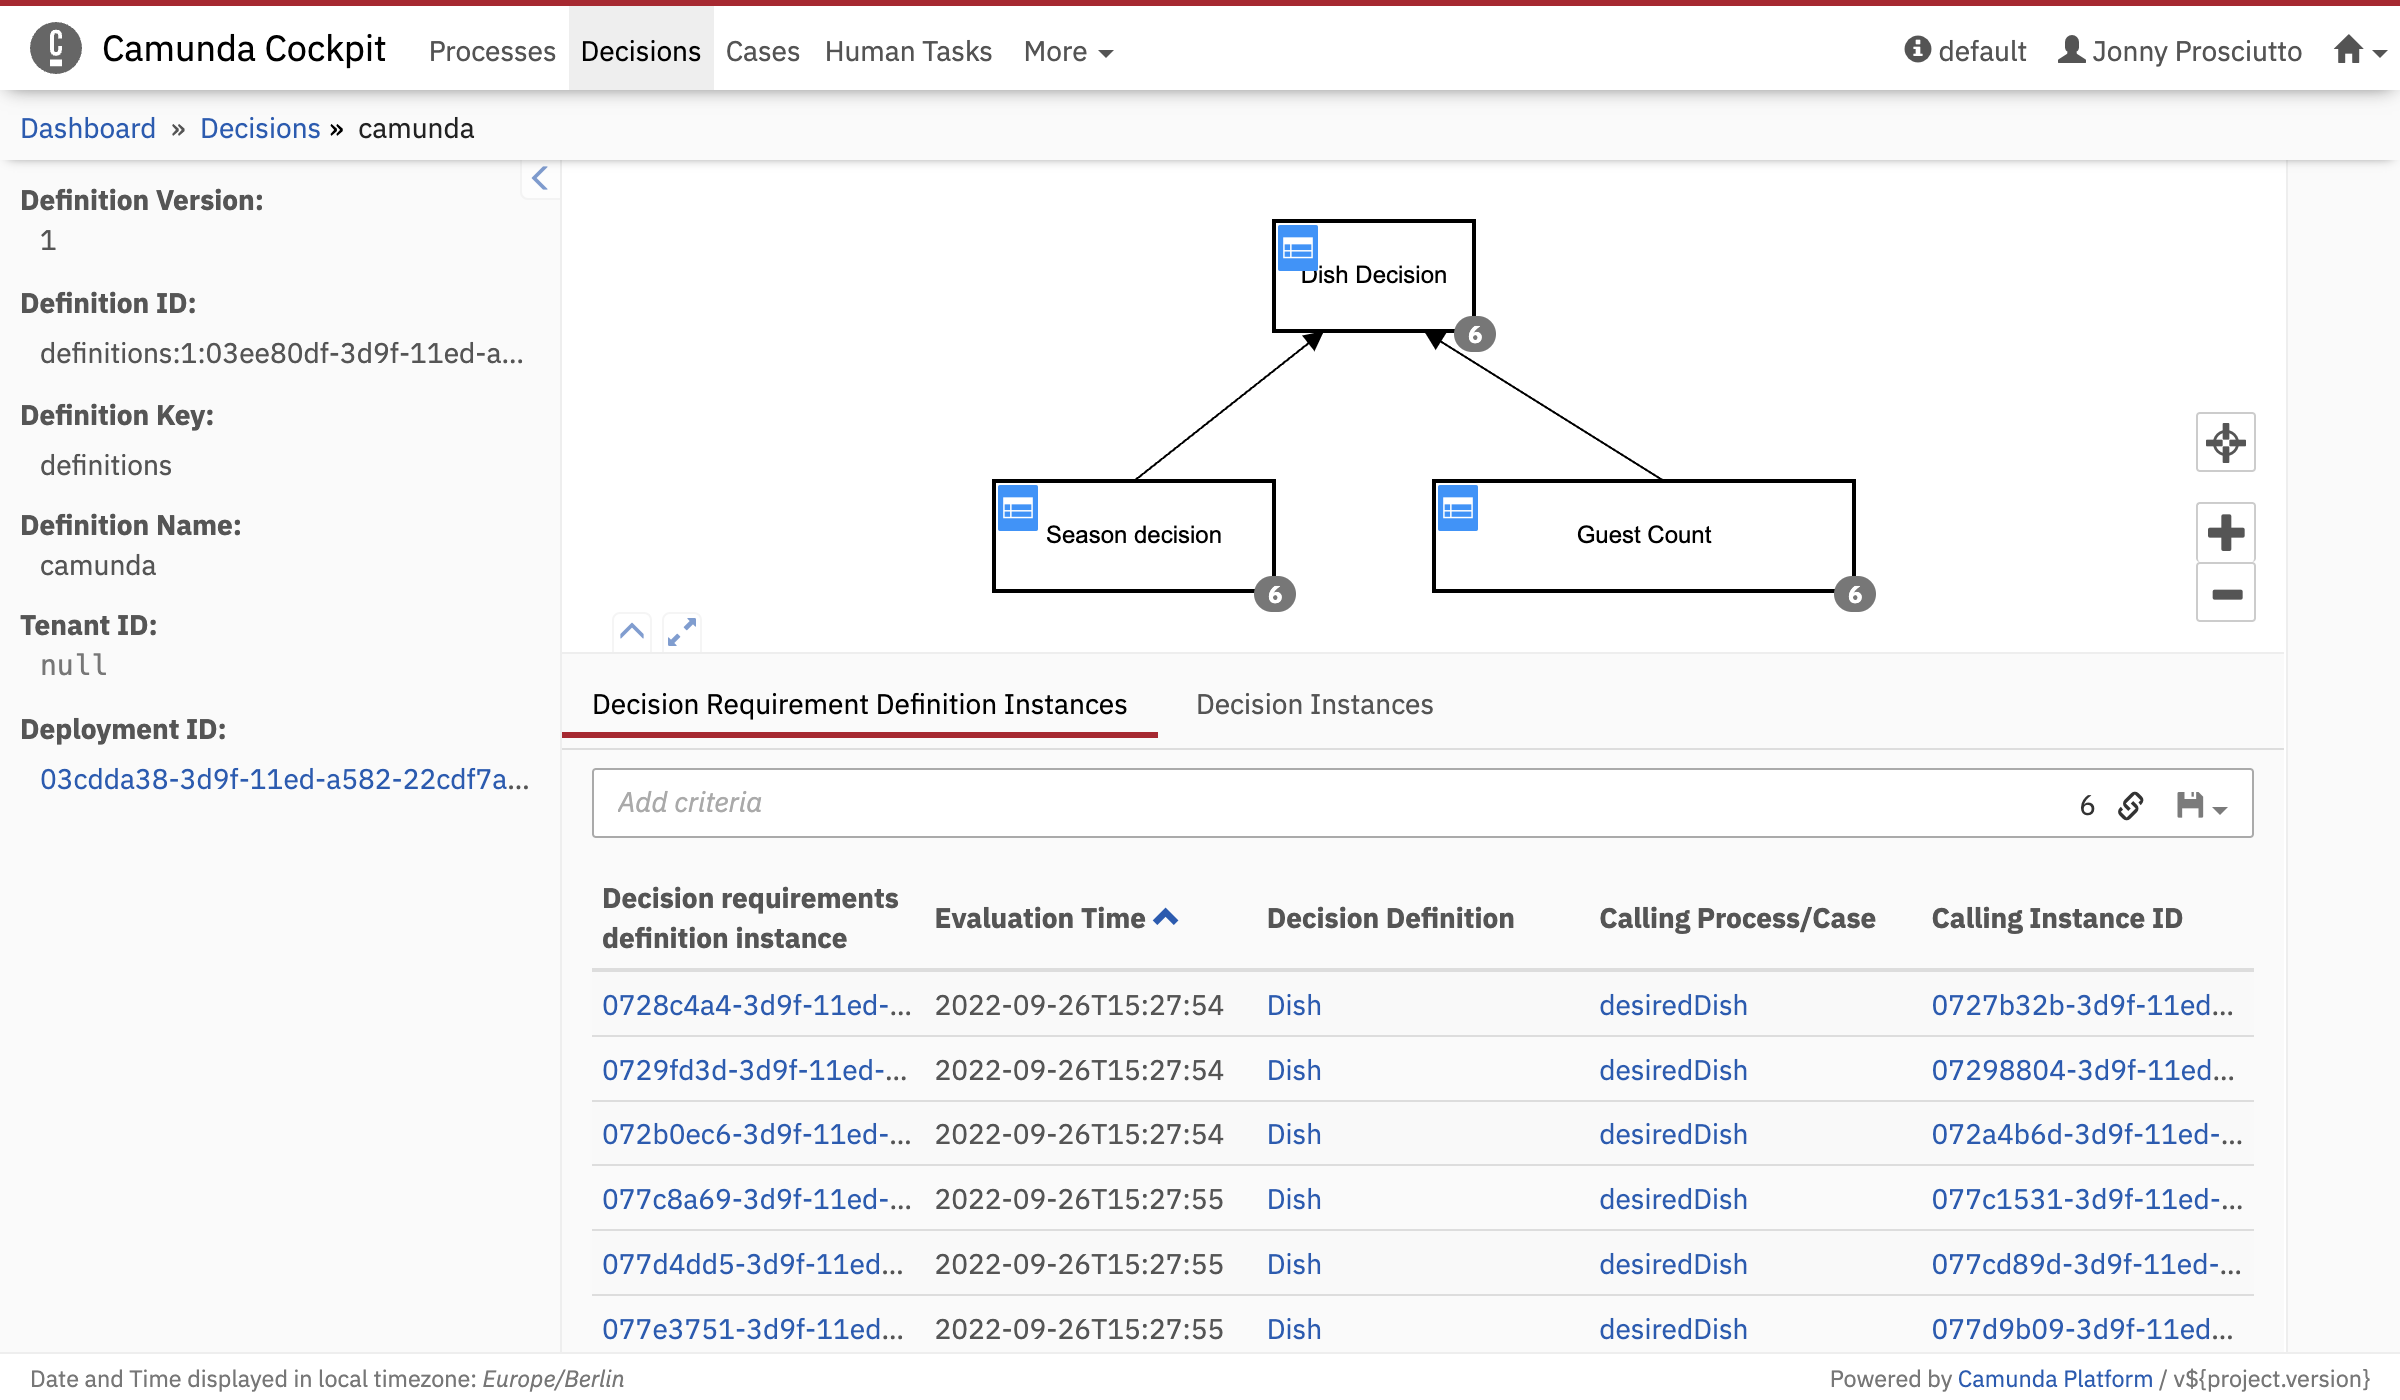Open calling instance 07298804-3d9f-11ed
This screenshot has height=1400, width=2400.
2082,1070
